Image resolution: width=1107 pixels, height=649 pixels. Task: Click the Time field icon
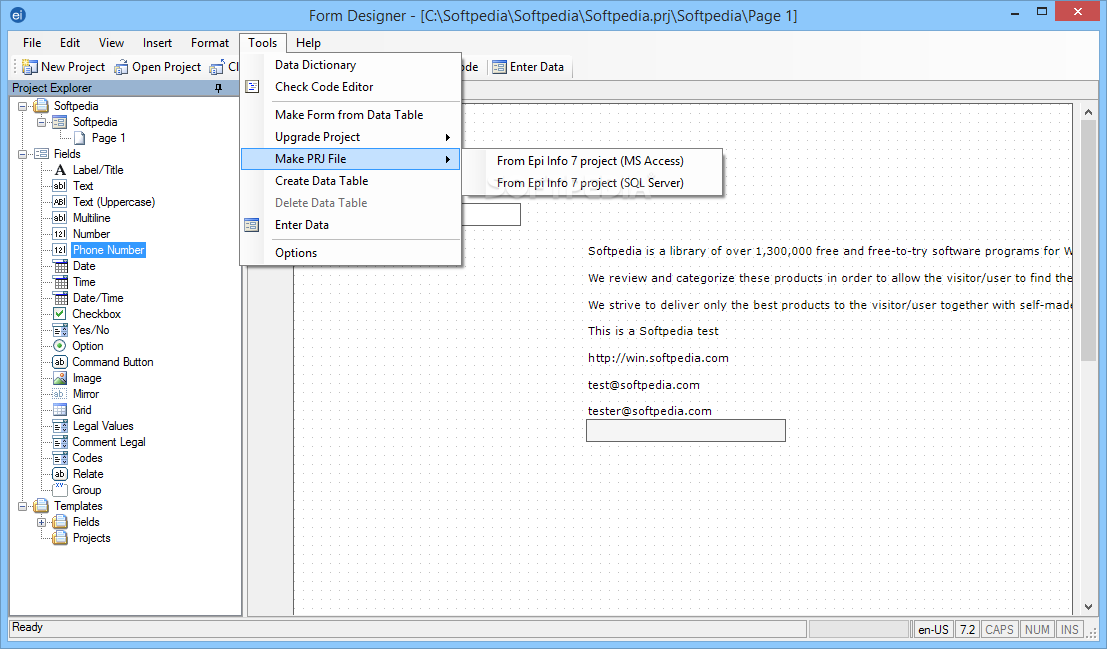click(x=61, y=282)
